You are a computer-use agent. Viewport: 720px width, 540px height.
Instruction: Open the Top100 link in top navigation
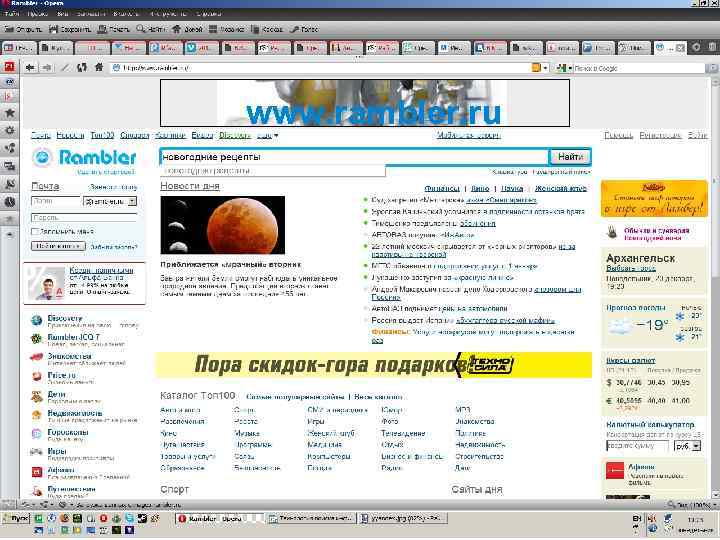coord(102,135)
